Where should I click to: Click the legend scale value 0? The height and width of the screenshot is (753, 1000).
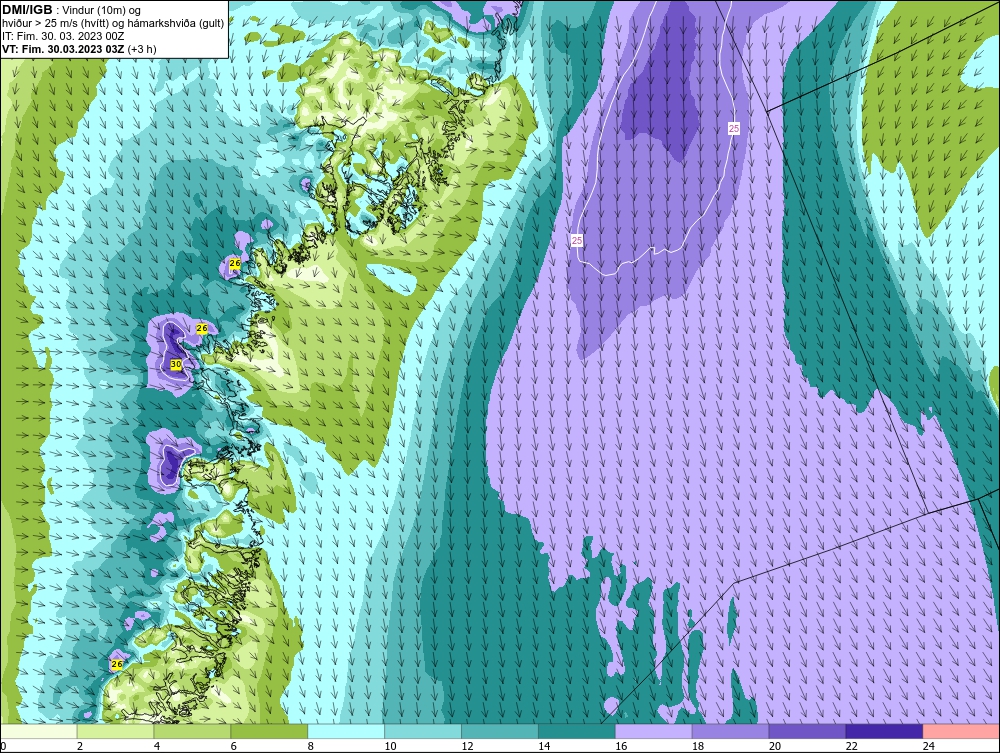click(x=4, y=746)
